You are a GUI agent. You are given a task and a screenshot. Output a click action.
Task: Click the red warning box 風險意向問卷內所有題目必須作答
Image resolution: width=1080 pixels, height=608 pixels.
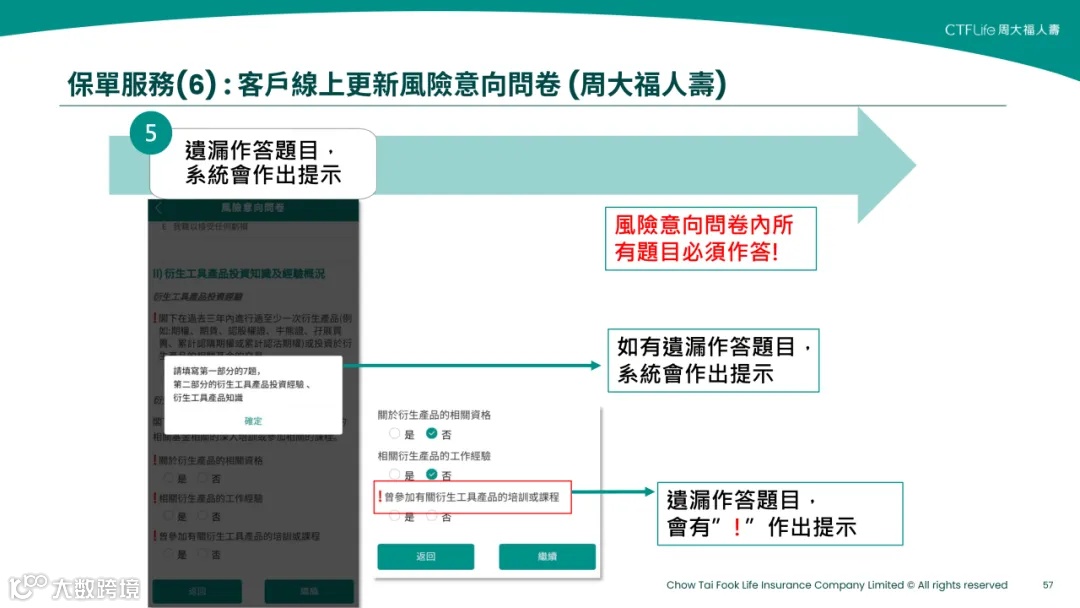click(711, 237)
